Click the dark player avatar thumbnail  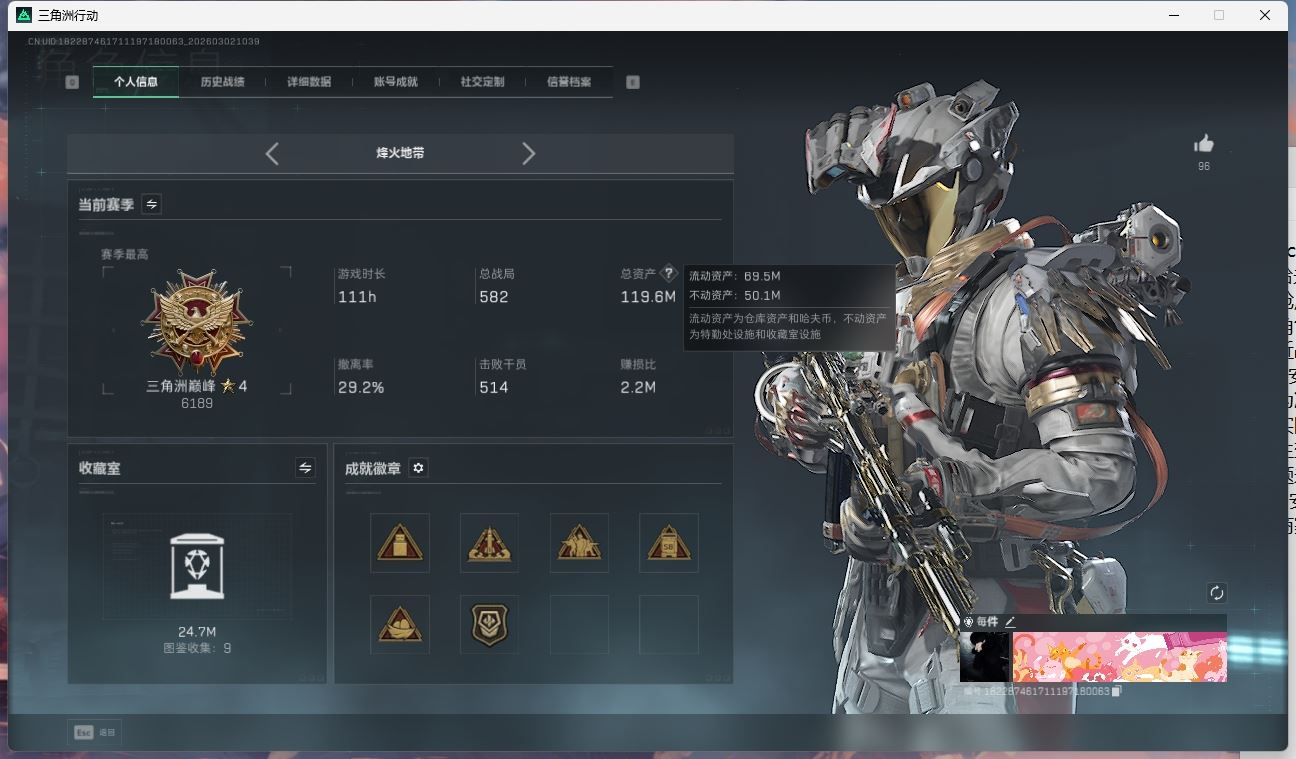pyautogui.click(x=985, y=657)
